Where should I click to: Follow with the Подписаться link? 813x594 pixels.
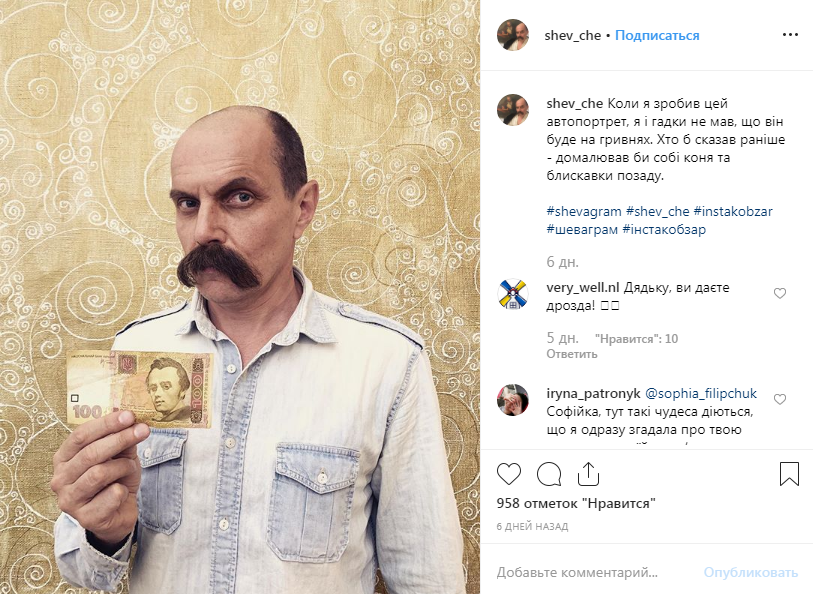[x=657, y=35]
